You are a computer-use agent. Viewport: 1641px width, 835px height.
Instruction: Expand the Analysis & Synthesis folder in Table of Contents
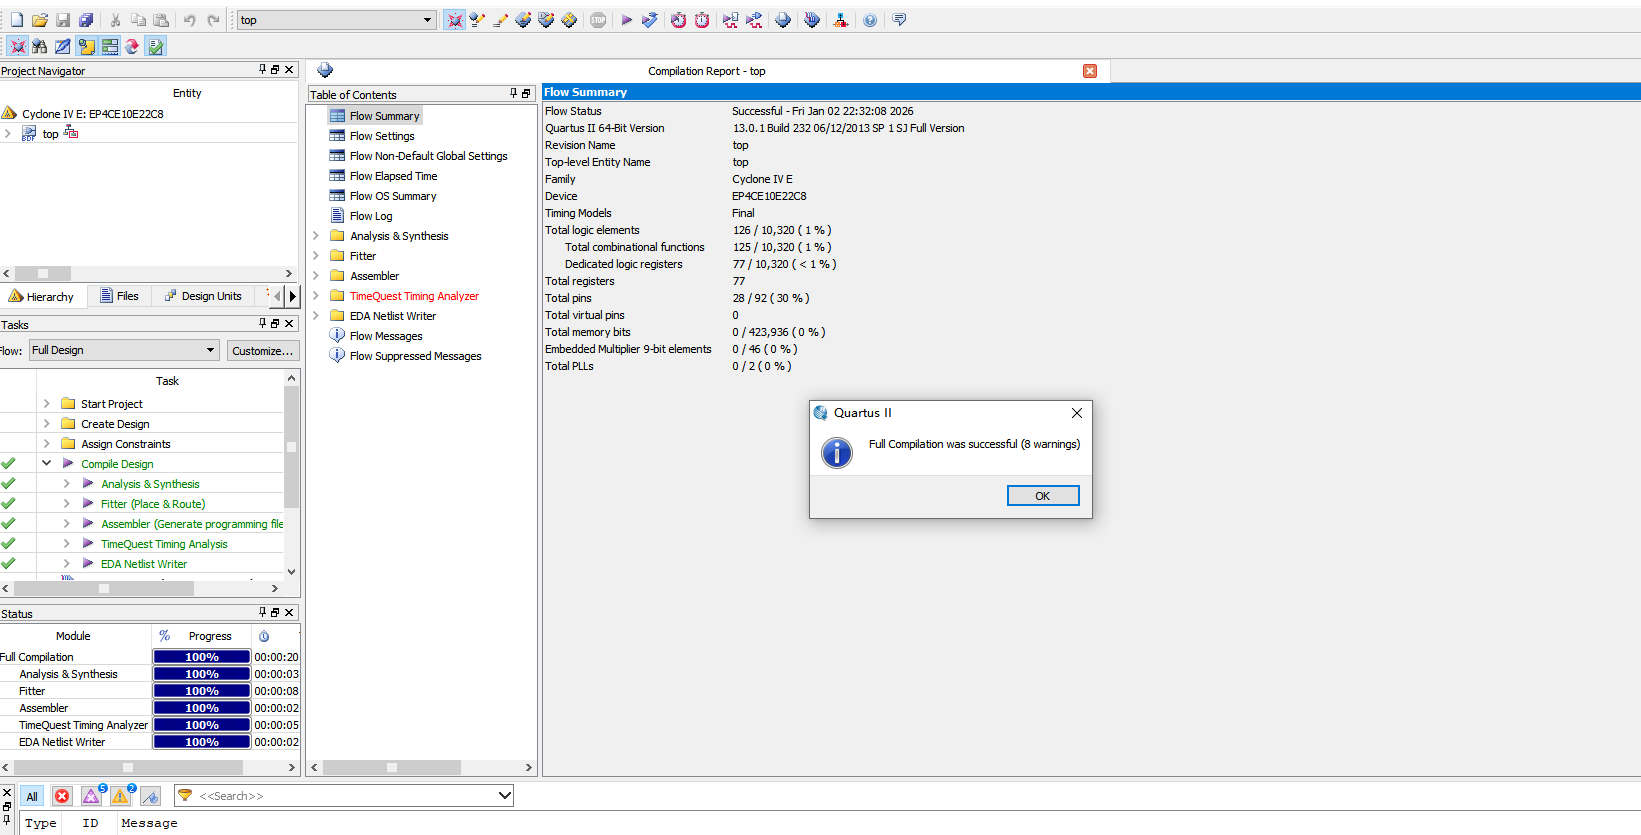(316, 236)
